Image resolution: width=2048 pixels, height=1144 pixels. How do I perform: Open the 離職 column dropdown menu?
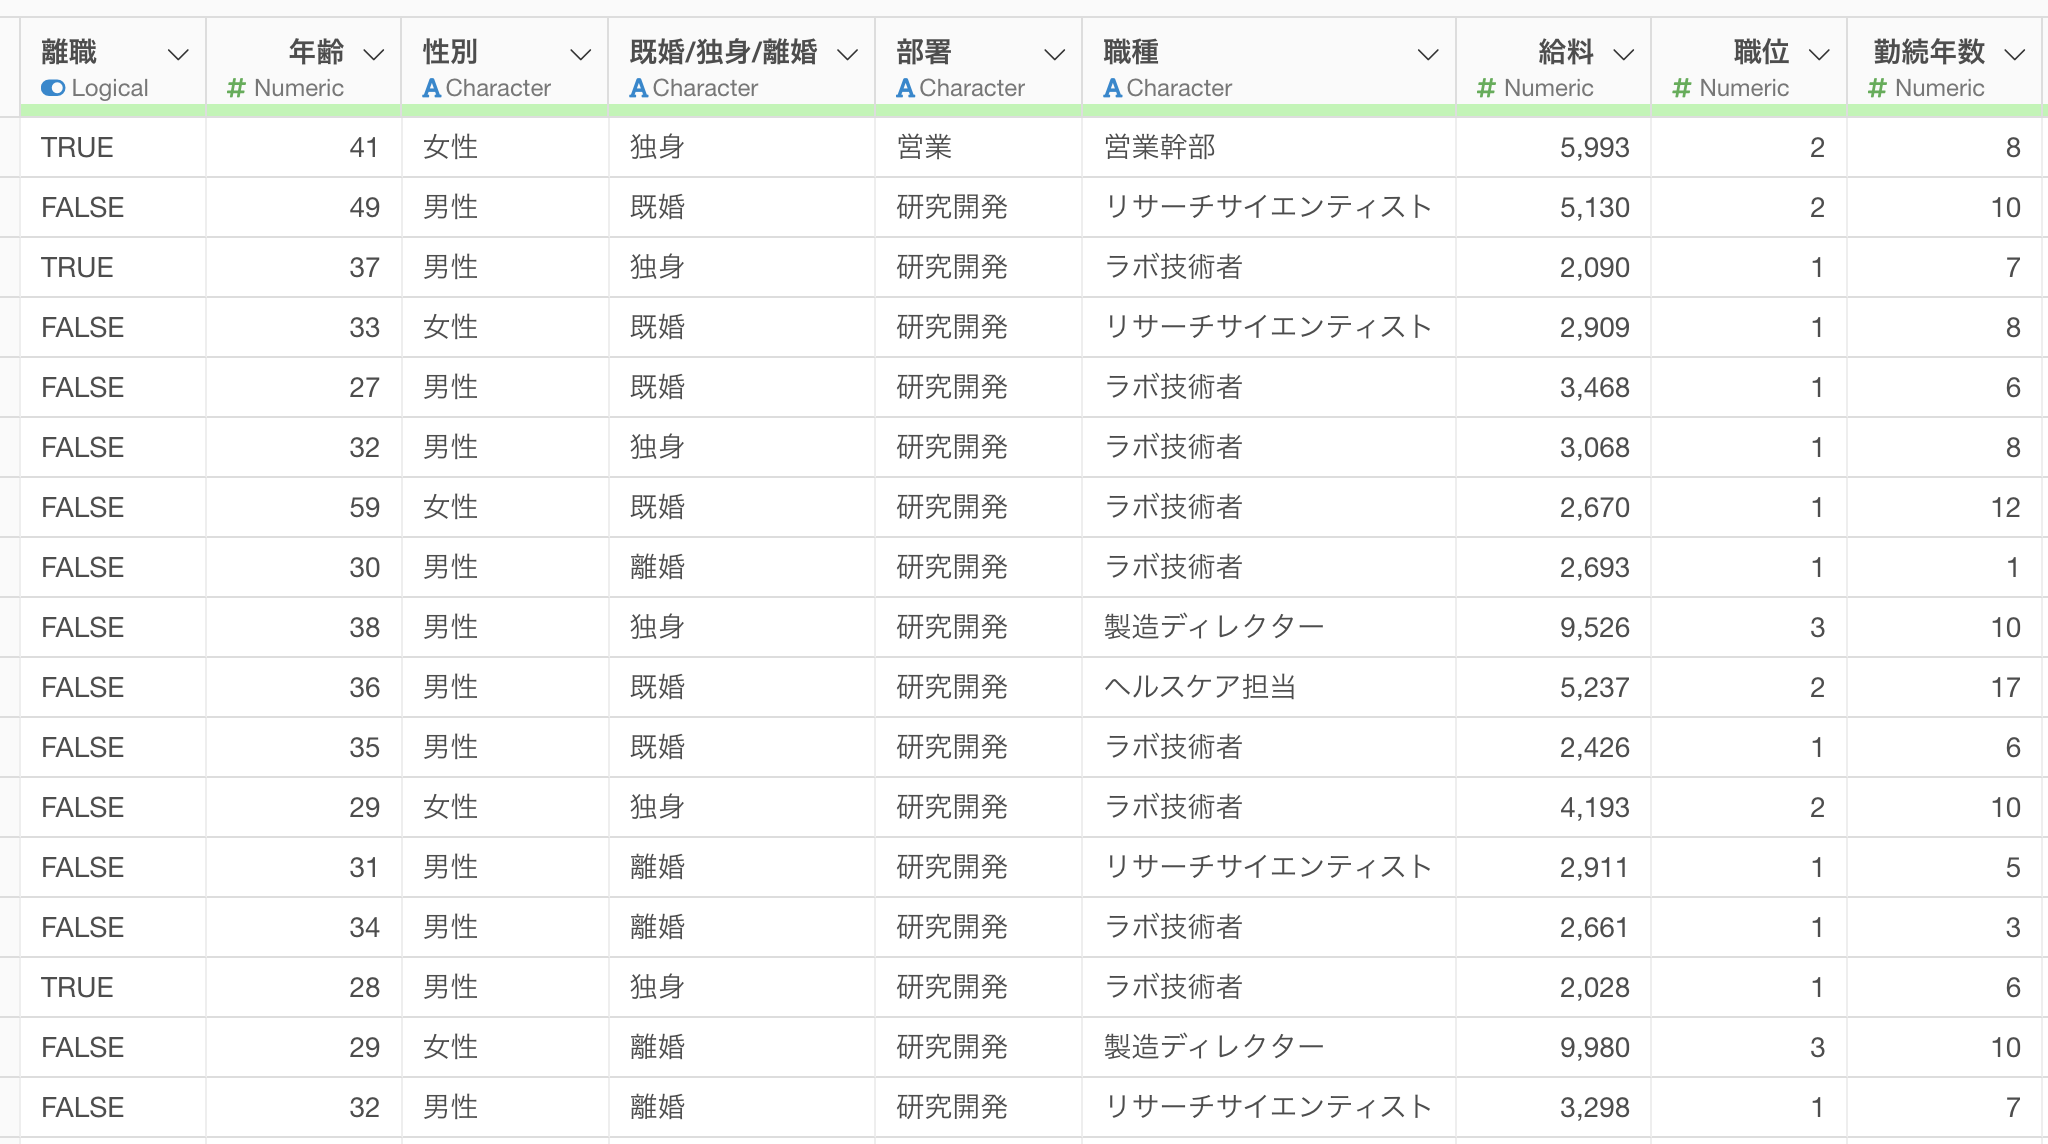tap(178, 54)
